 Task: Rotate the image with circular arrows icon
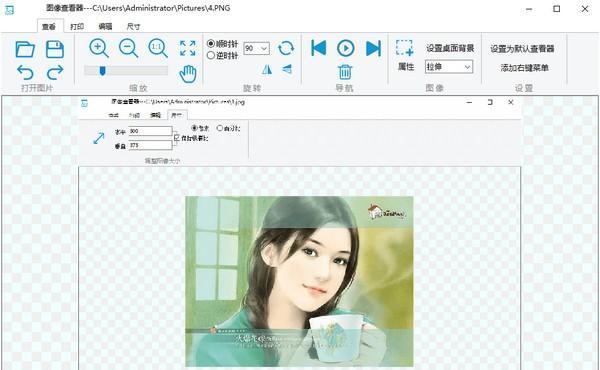(286, 48)
